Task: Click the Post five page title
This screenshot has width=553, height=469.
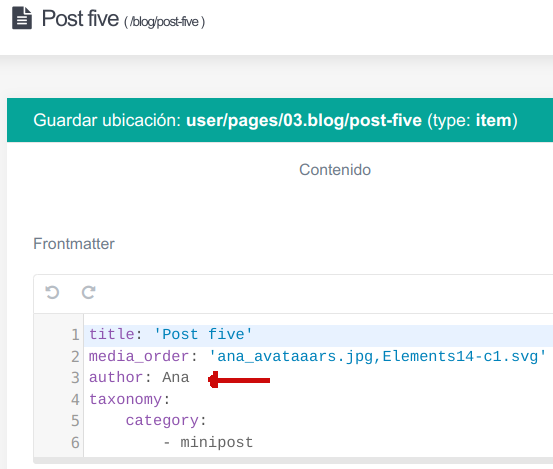Action: pyautogui.click(x=80, y=18)
